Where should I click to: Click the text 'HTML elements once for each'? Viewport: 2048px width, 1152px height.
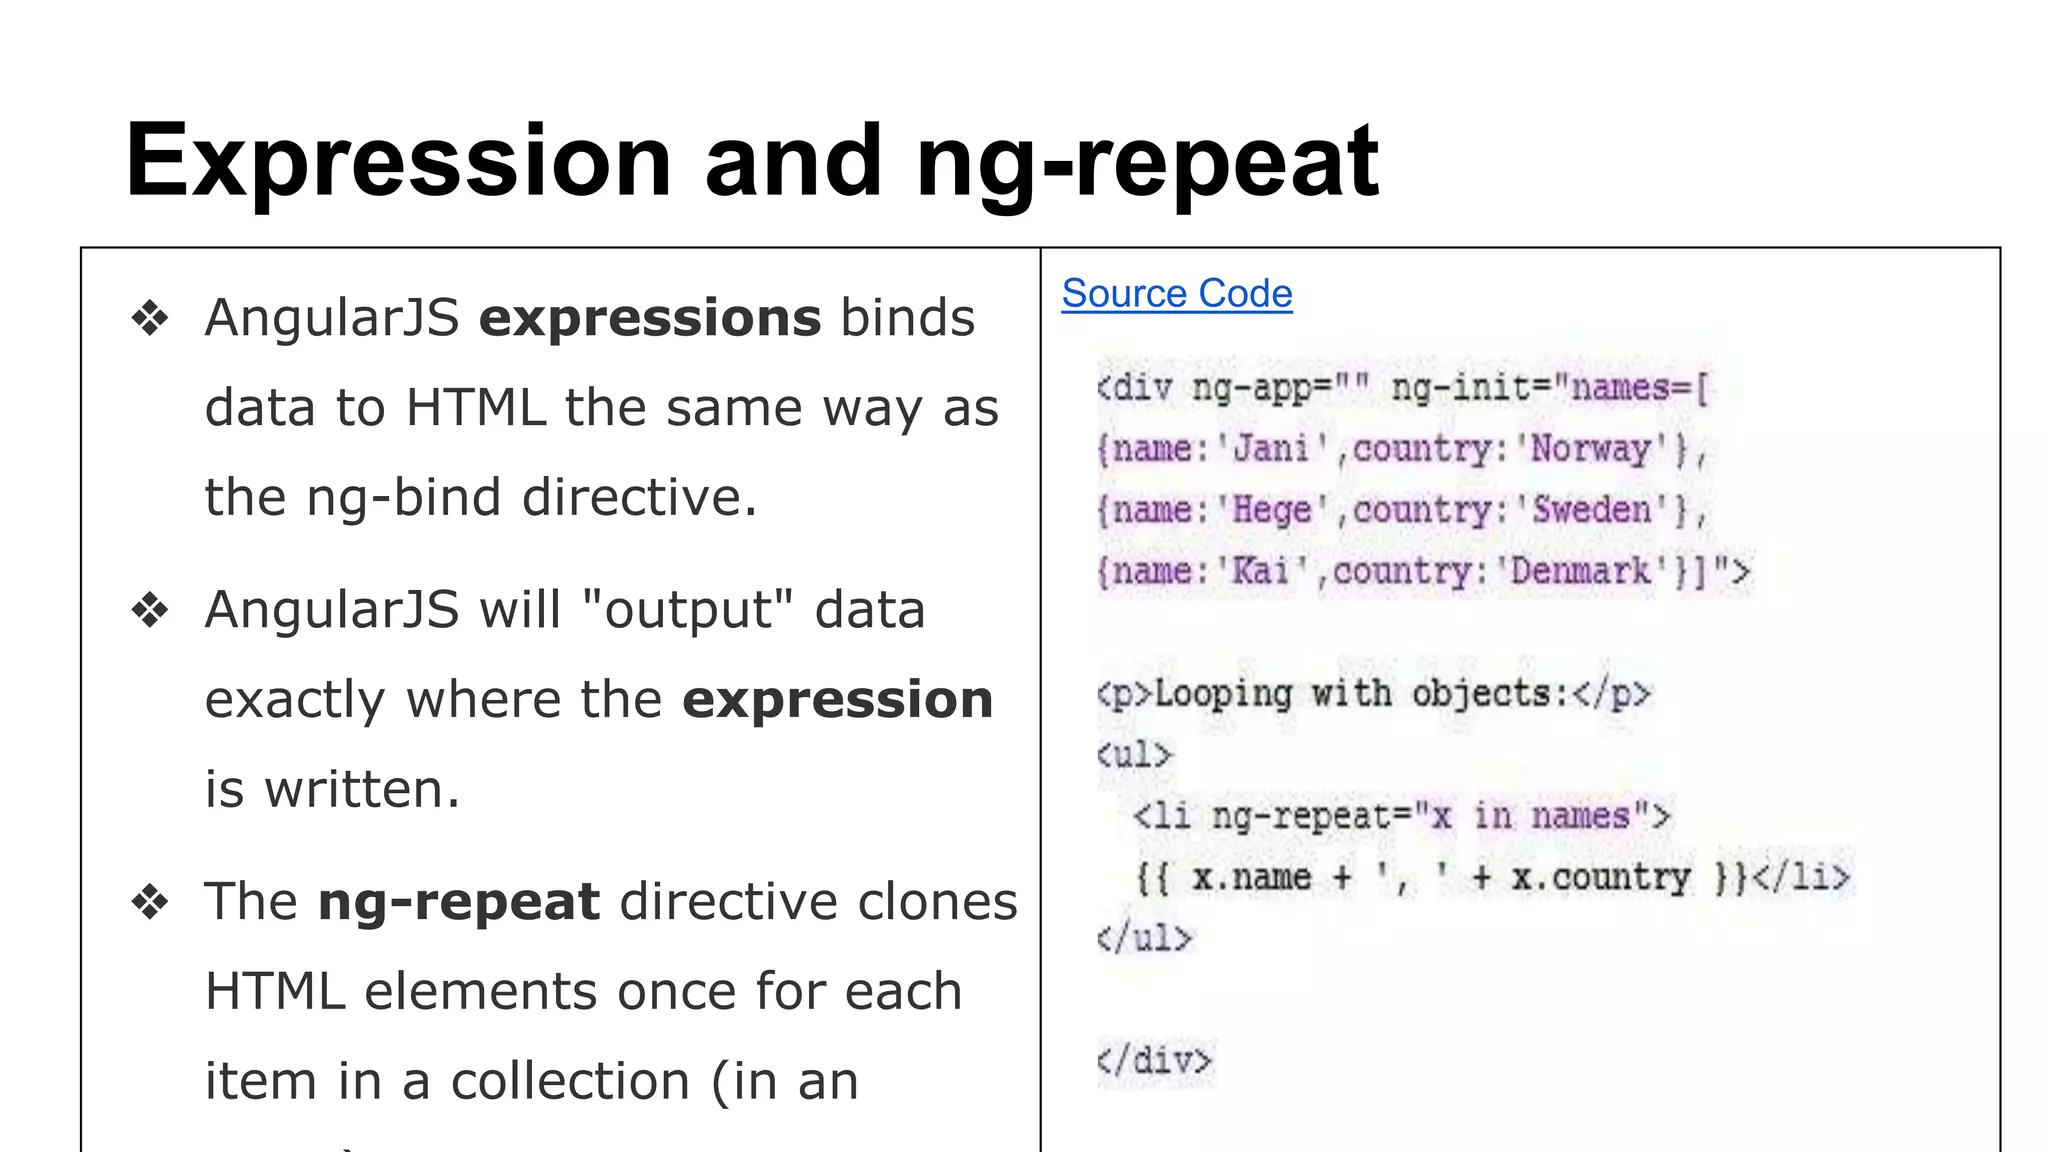coord(584,992)
